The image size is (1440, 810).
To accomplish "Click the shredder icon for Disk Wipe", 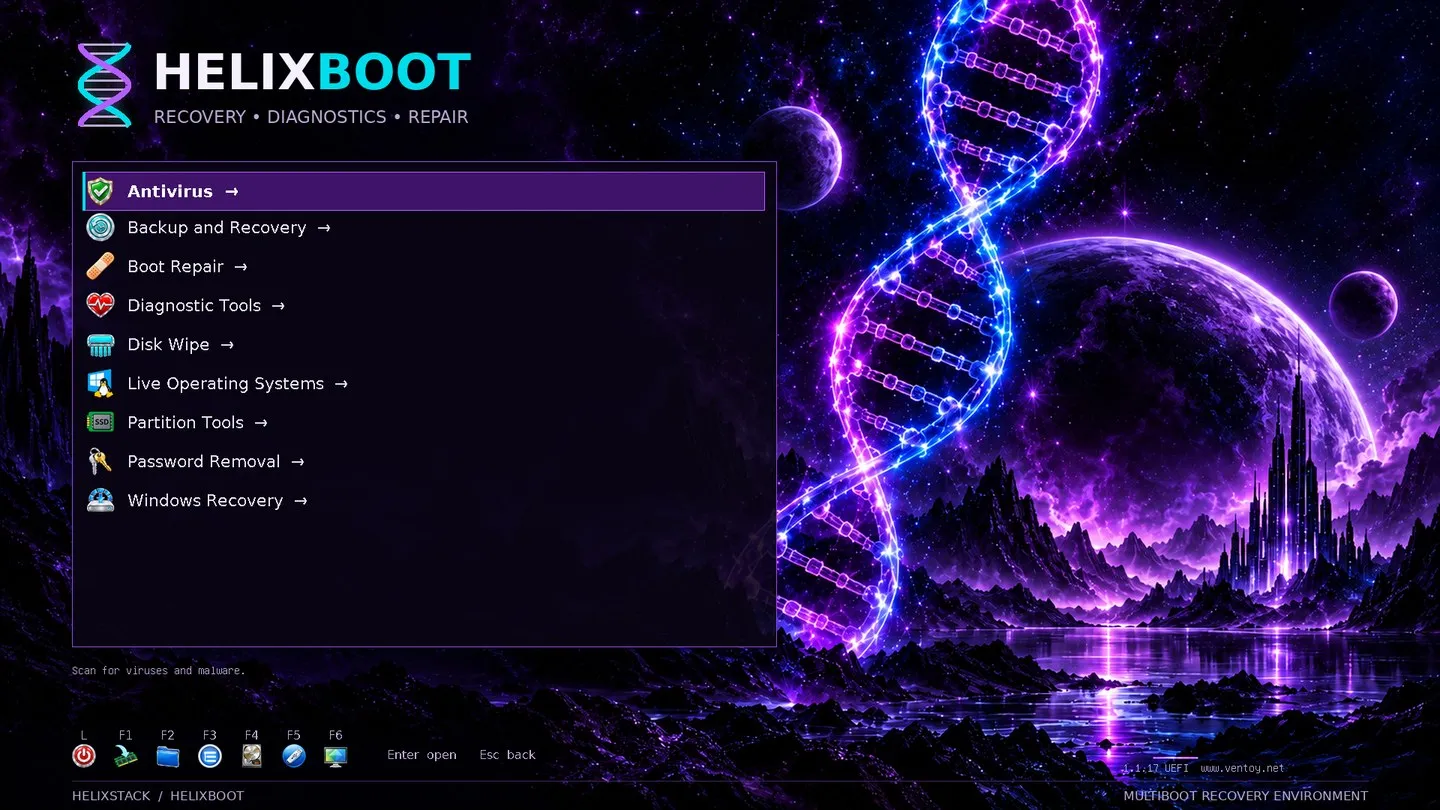I will point(100,345).
